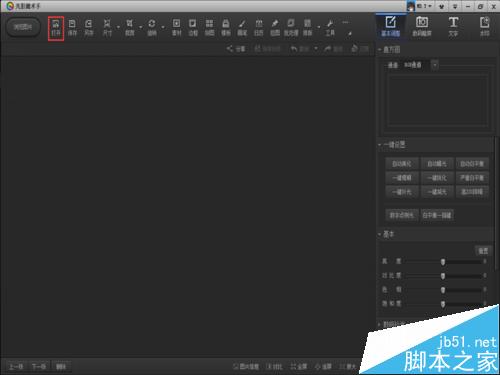Screen dimensions: 500x375
Task: Apply 一键模糊 one-click blur
Action: 402,178
